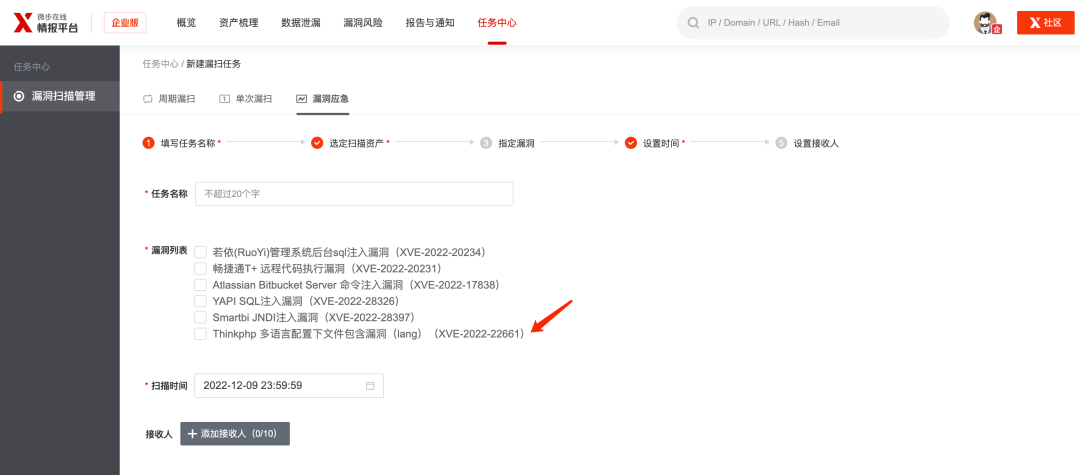Click the search magnifier icon

(x=692, y=23)
